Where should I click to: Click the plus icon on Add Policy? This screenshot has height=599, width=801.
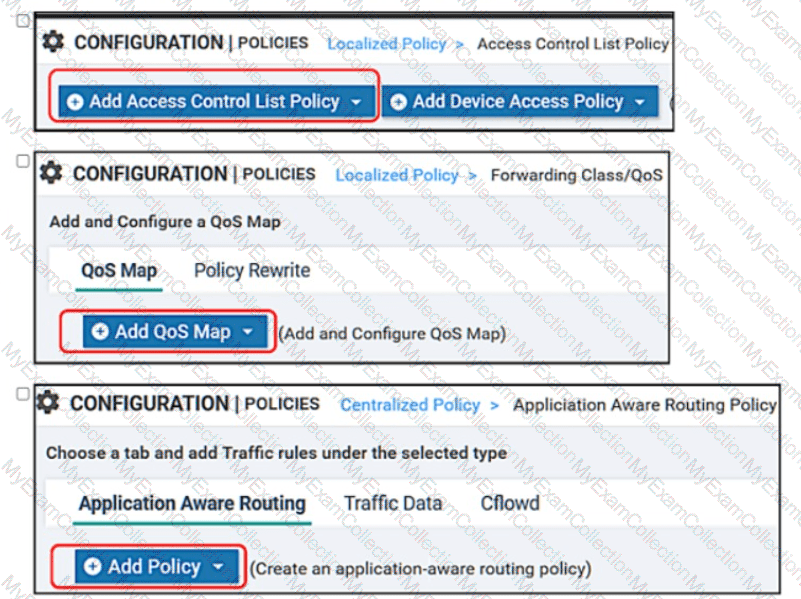coord(93,567)
